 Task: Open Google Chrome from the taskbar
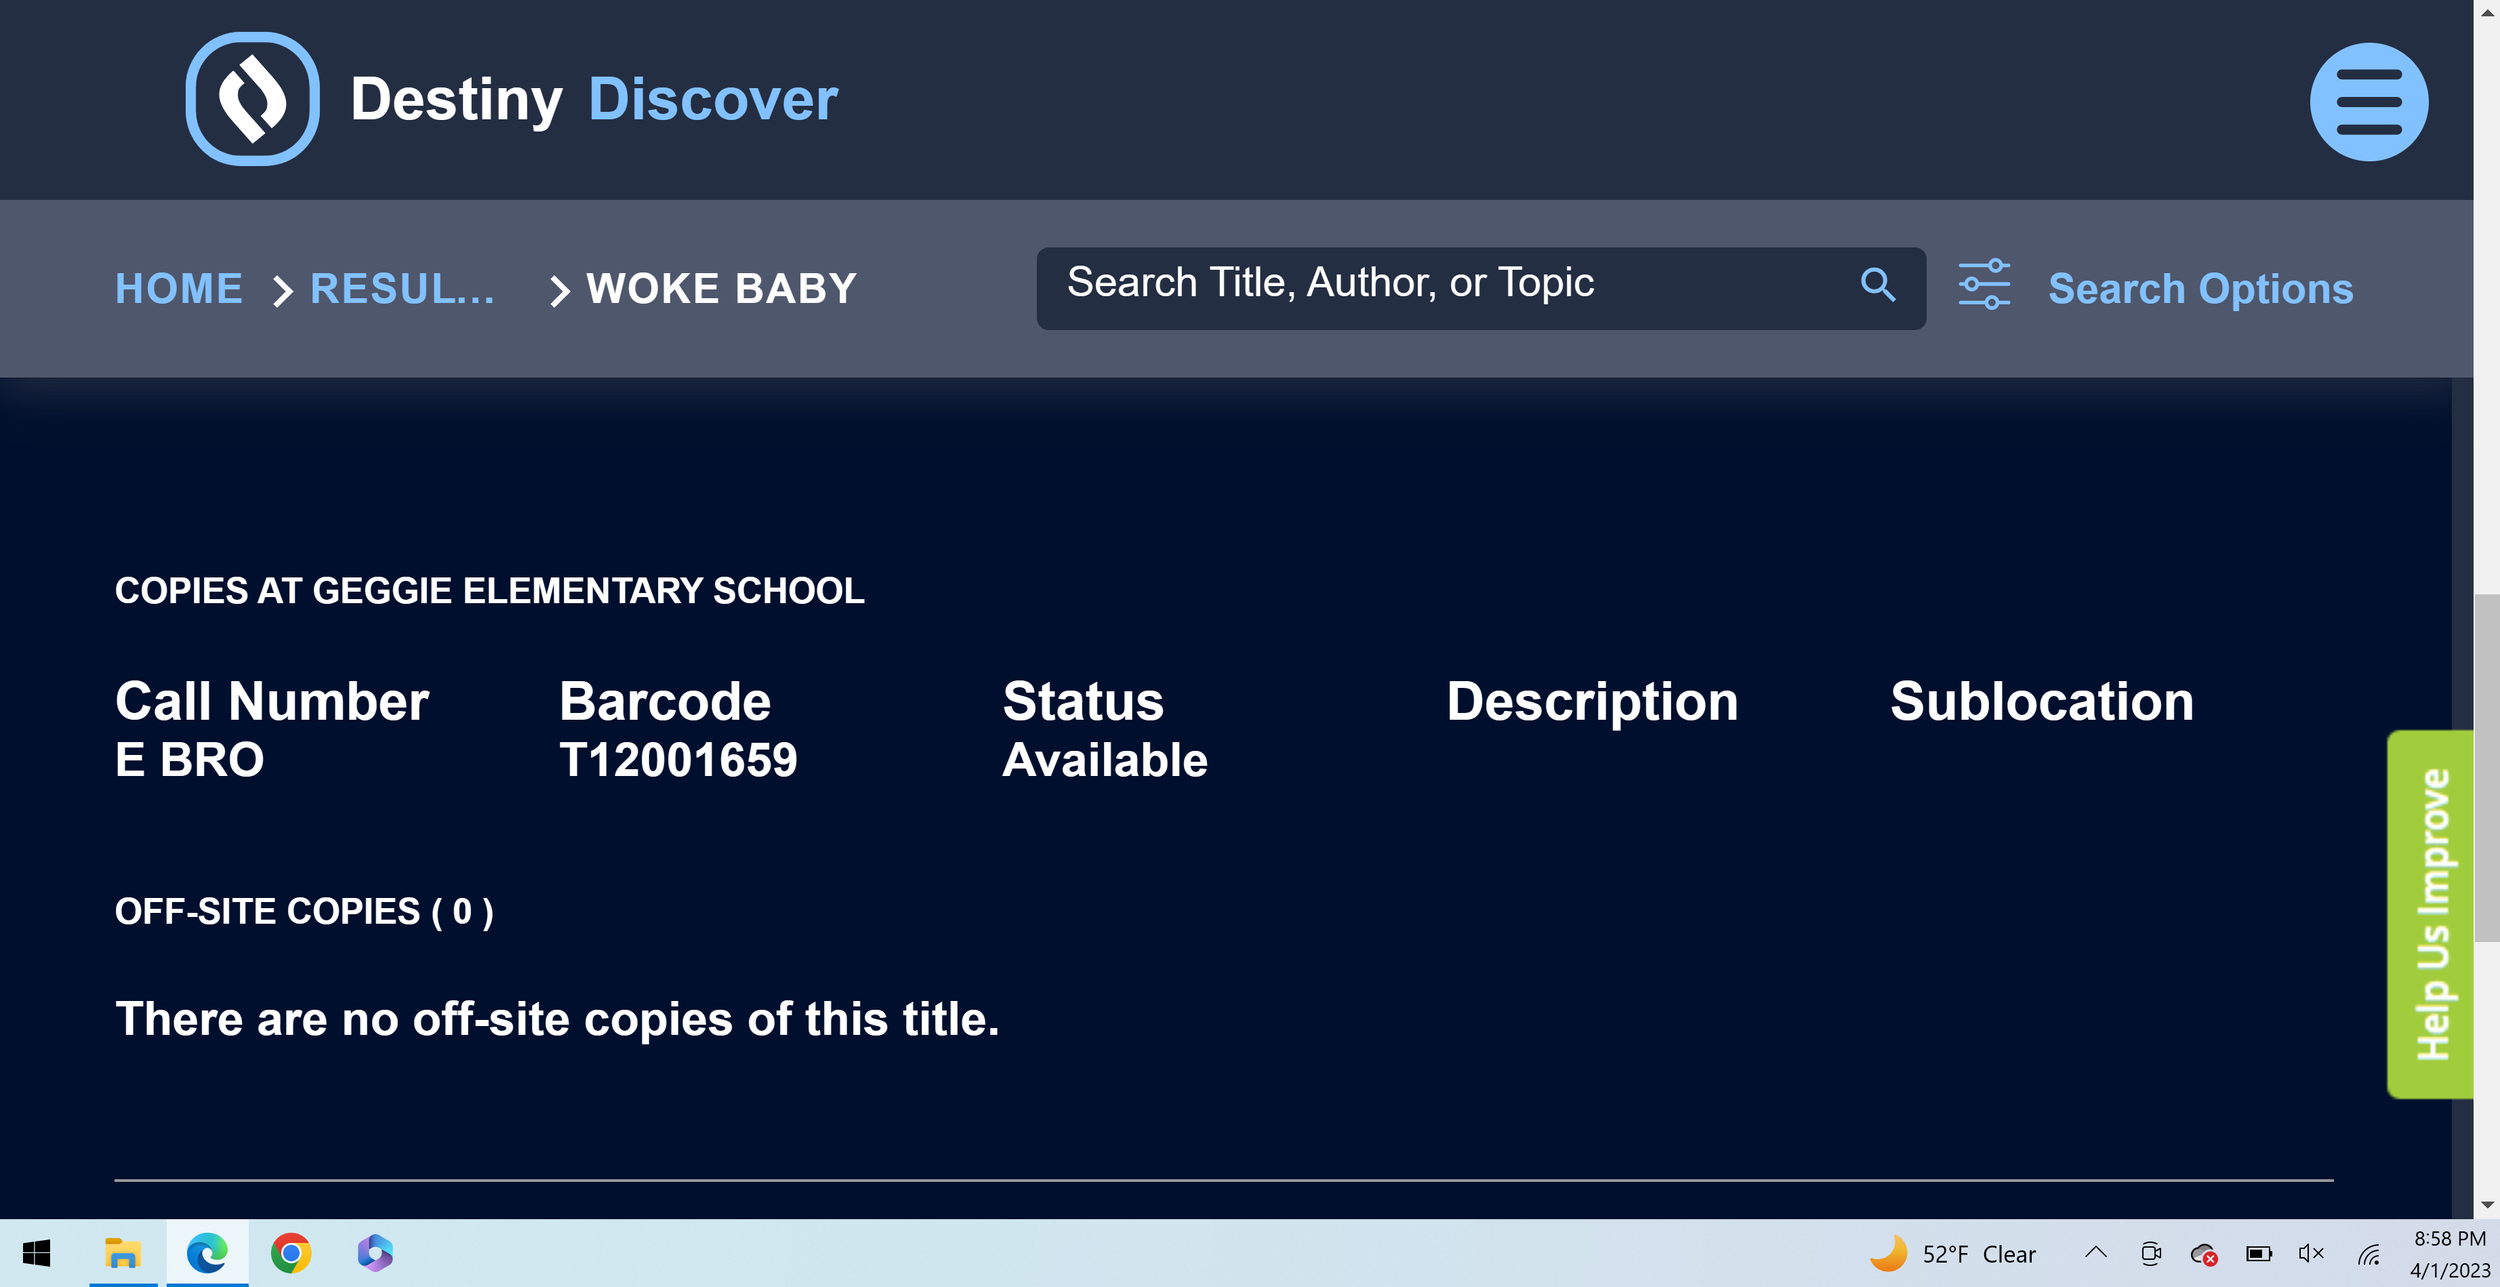coord(291,1252)
